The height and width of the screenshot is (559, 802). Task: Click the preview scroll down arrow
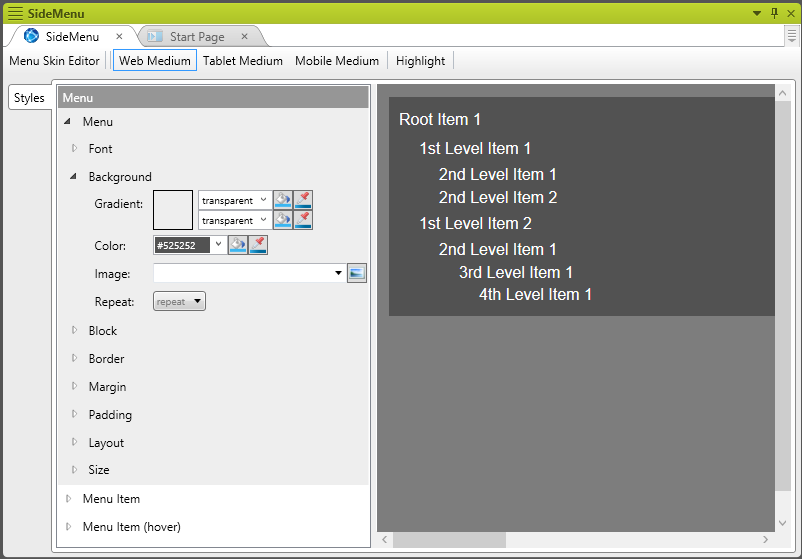coord(783,523)
